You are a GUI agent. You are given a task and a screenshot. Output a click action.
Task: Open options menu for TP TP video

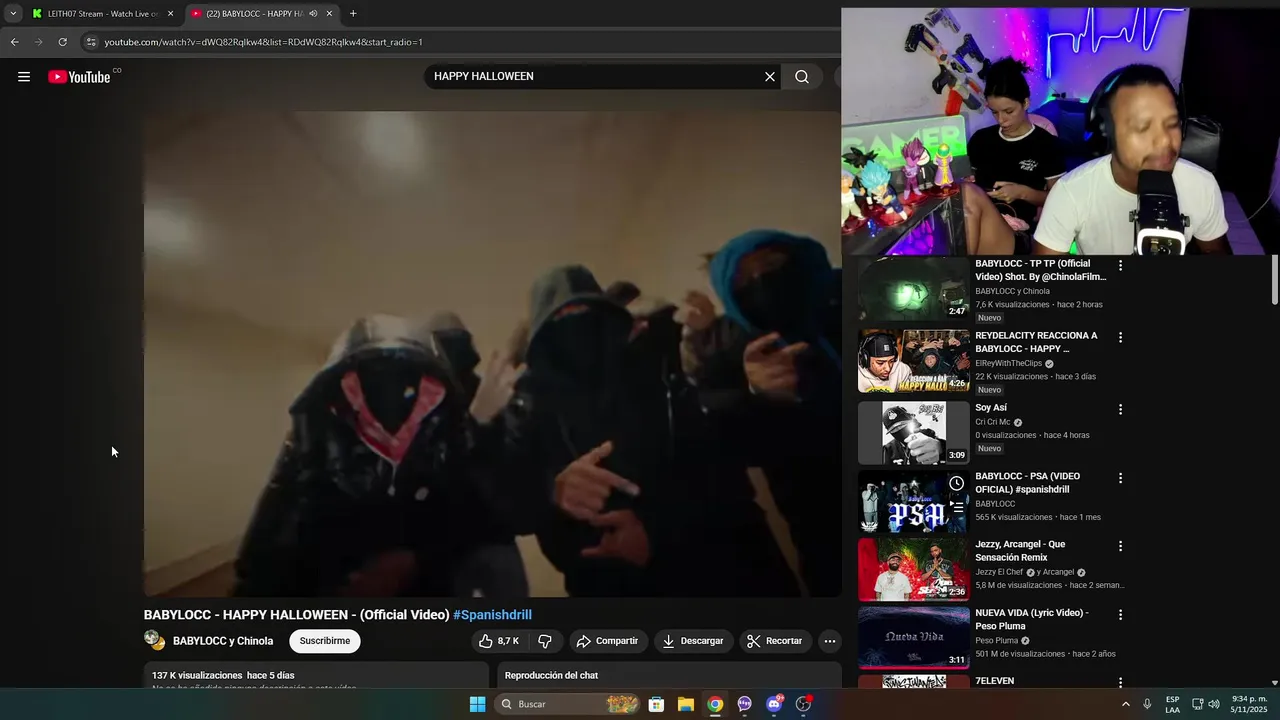pos(1120,266)
